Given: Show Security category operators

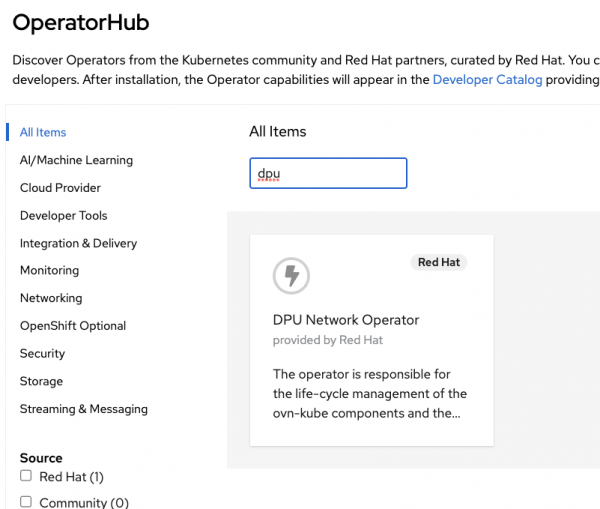Looking at the screenshot, I should tap(42, 353).
